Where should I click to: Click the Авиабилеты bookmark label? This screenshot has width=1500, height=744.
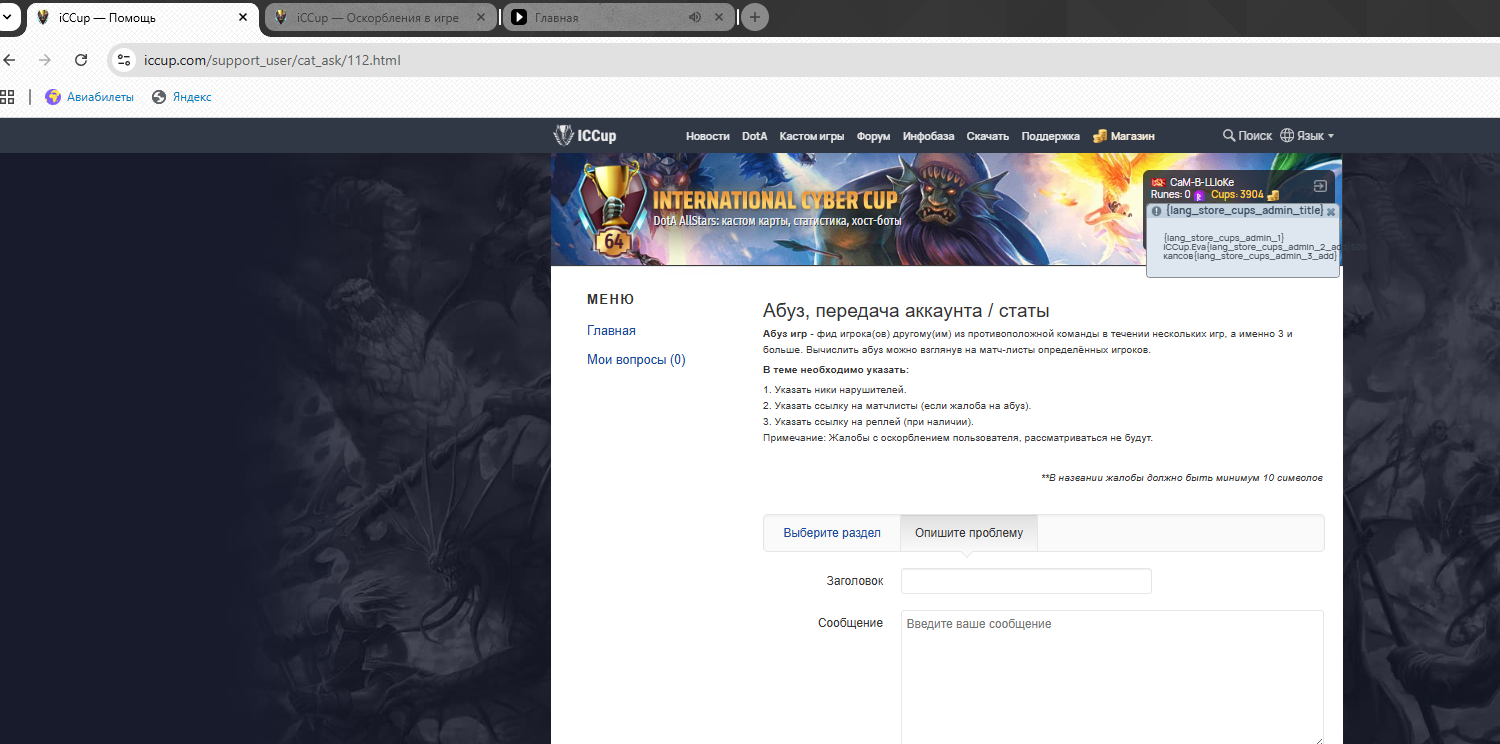coord(100,97)
